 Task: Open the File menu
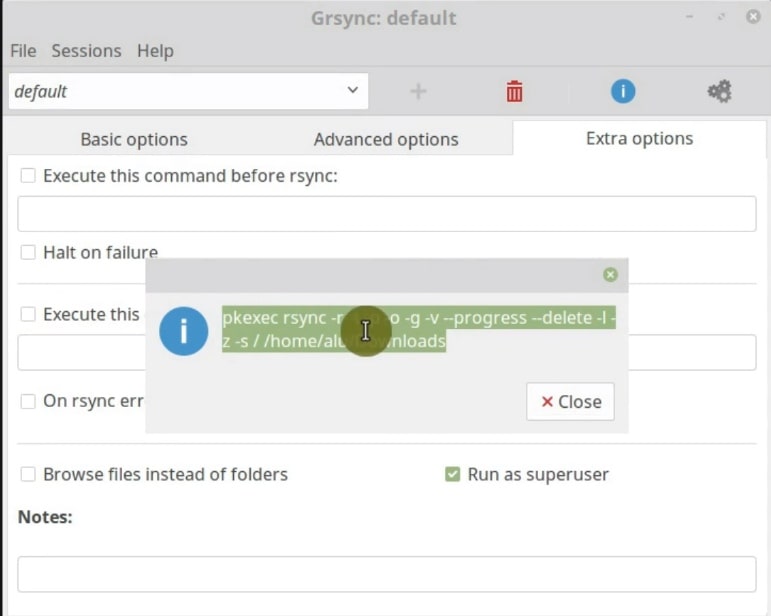click(x=23, y=51)
